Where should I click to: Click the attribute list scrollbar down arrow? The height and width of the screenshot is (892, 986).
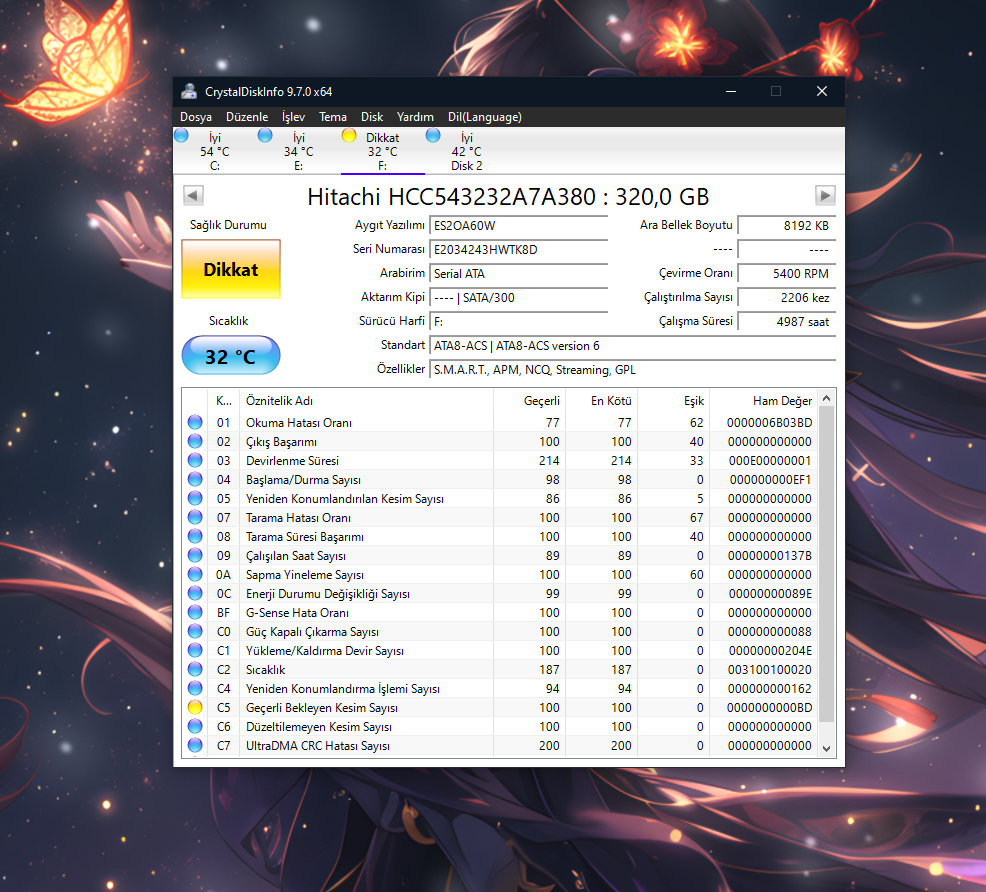827,749
